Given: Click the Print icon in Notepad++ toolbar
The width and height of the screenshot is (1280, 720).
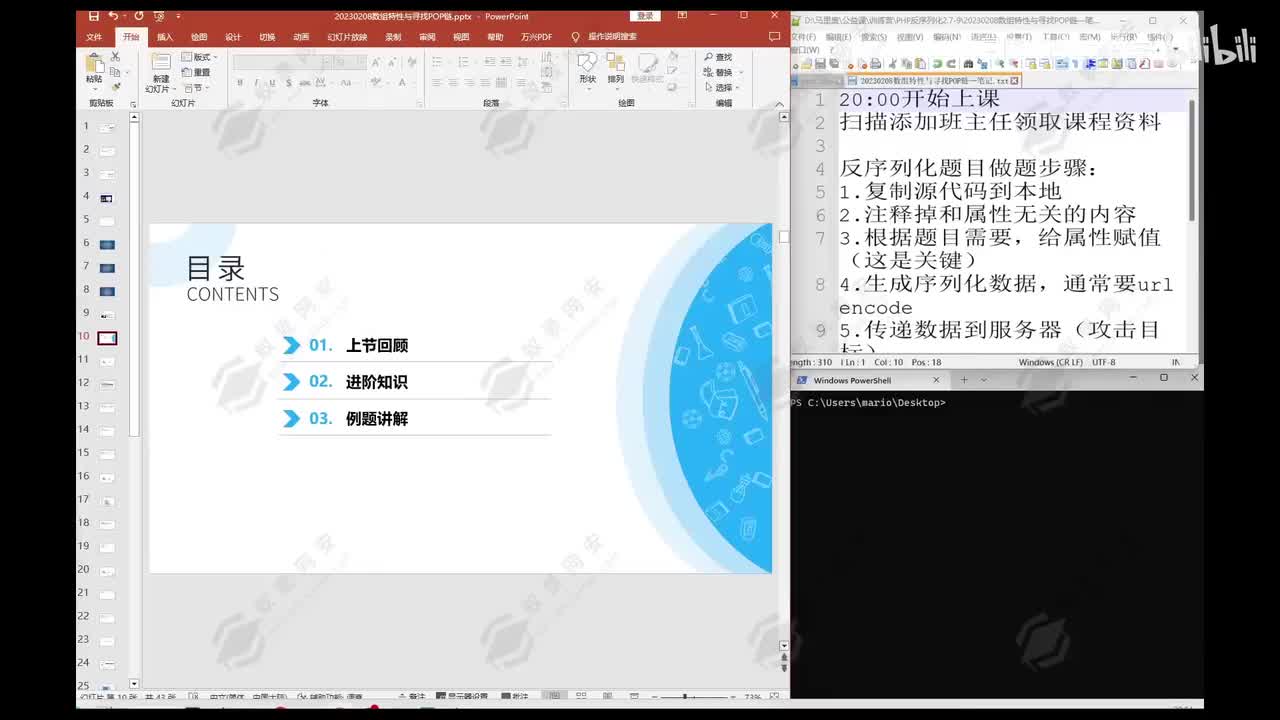Looking at the screenshot, I should click(x=875, y=63).
